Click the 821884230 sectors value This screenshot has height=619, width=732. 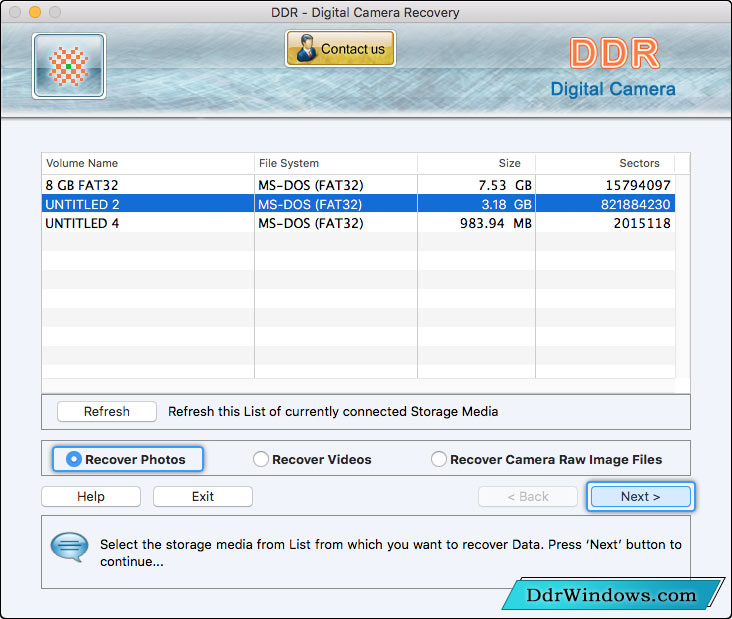tap(635, 204)
